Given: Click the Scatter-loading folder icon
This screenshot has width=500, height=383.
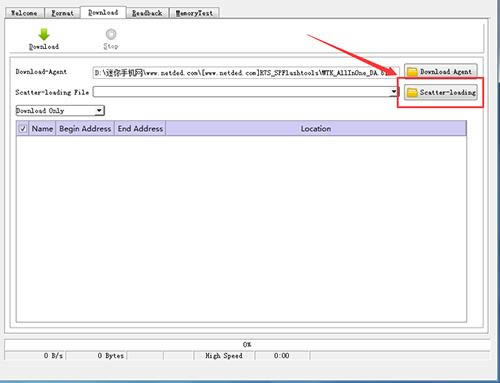Looking at the screenshot, I should [413, 92].
